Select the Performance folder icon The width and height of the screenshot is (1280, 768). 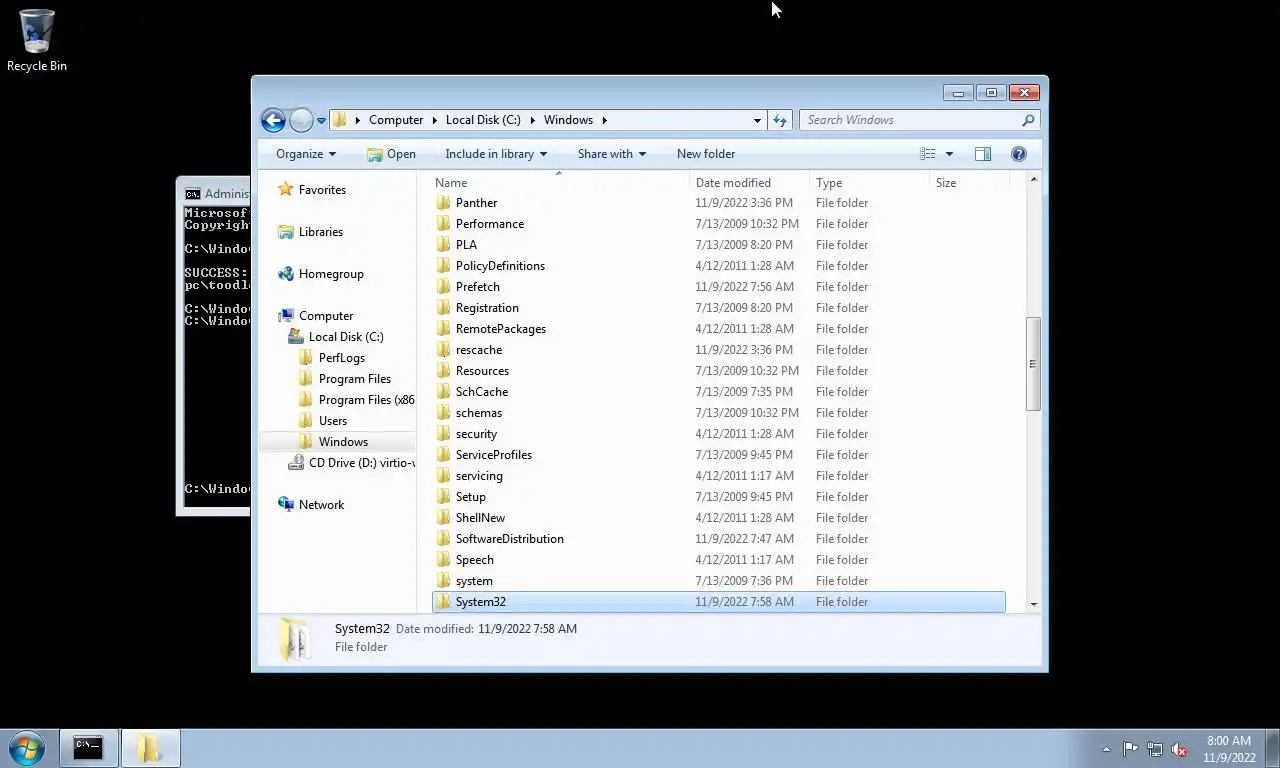pyautogui.click(x=444, y=224)
